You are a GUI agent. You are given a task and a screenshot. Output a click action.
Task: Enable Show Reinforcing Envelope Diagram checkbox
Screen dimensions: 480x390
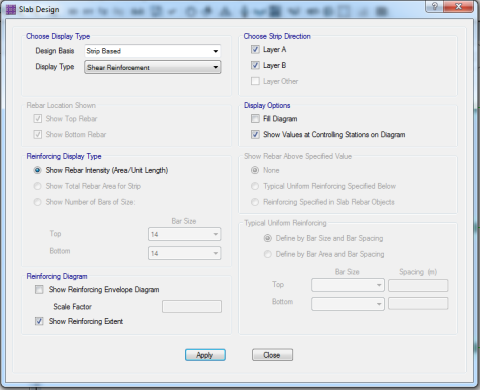39,289
